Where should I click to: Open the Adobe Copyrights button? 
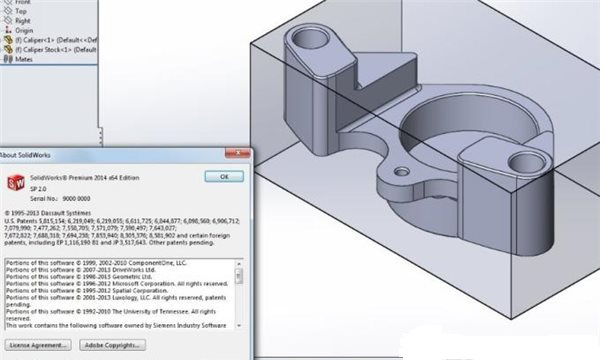click(112, 345)
